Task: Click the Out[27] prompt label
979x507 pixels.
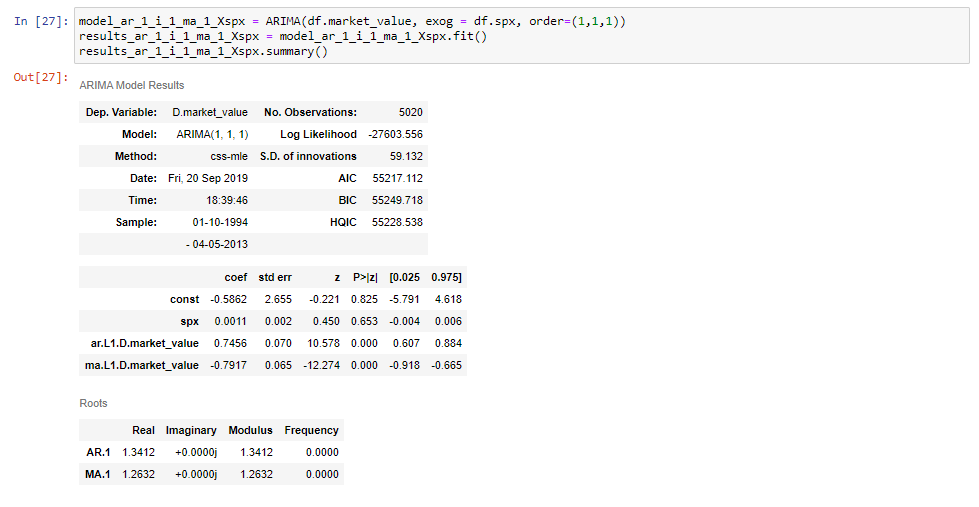Action: (x=41, y=77)
